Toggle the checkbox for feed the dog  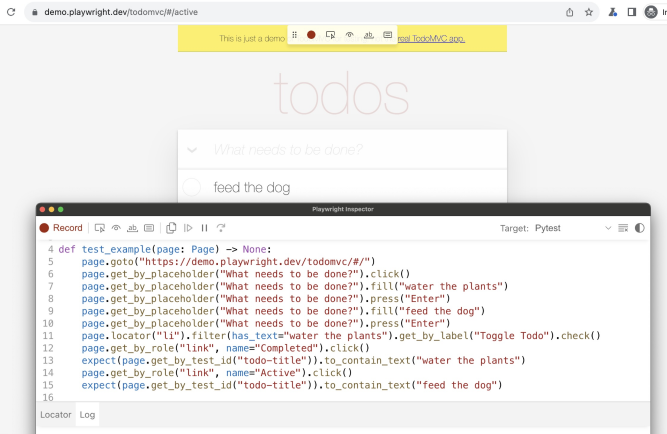click(x=193, y=187)
